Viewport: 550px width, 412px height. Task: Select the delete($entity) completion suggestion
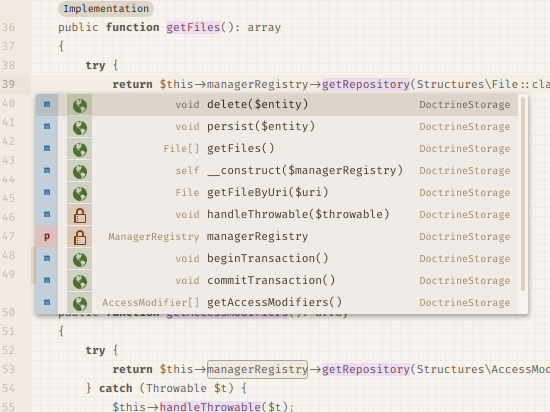pos(277,105)
